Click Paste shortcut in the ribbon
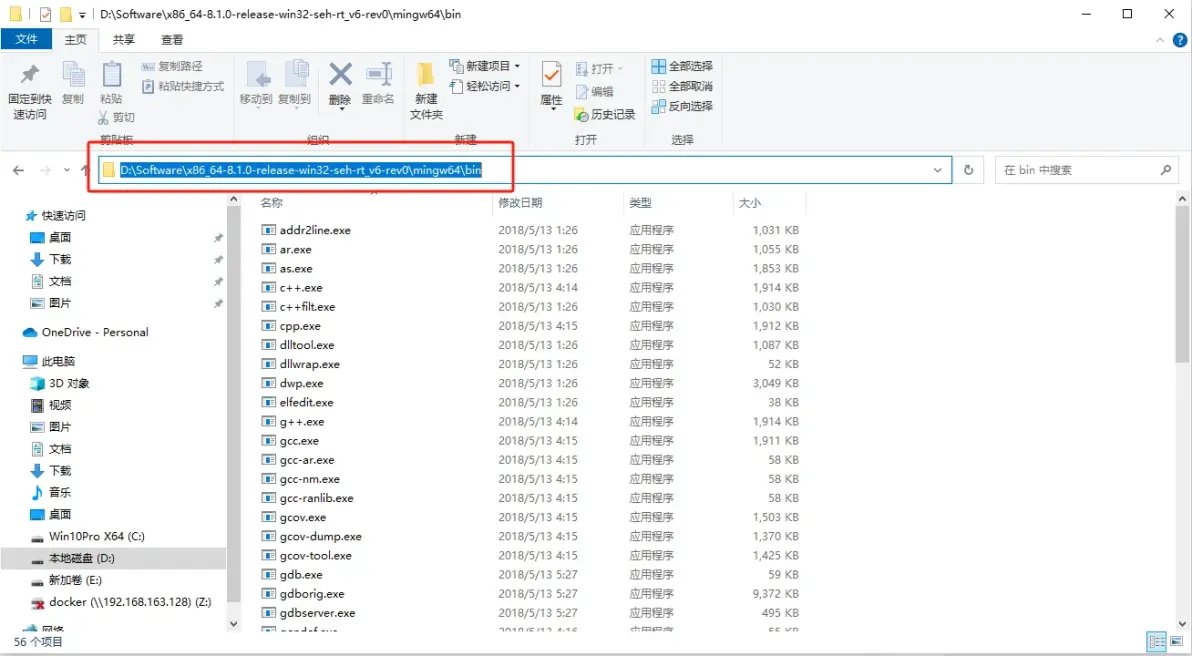Image resolution: width=1192 pixels, height=656 pixels. [182, 87]
